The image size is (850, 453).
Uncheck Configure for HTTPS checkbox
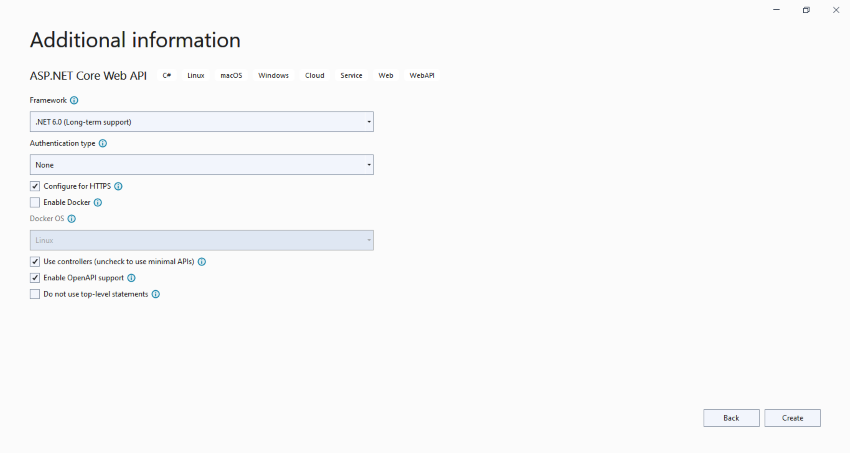click(35, 186)
